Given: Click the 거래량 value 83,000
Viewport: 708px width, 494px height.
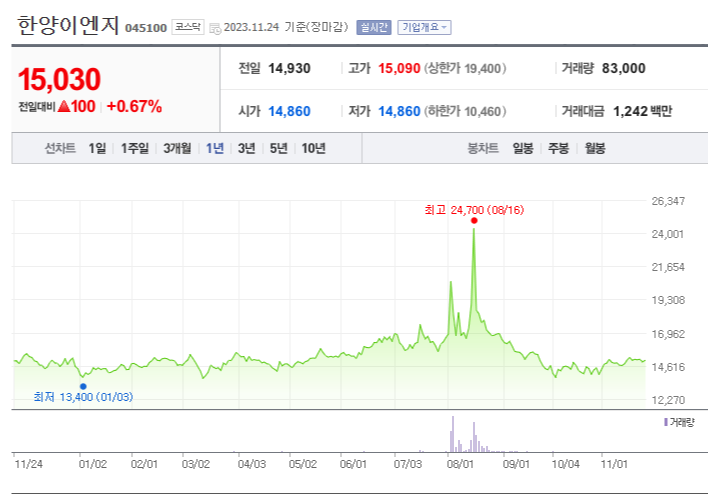Looking at the screenshot, I should tap(624, 69).
